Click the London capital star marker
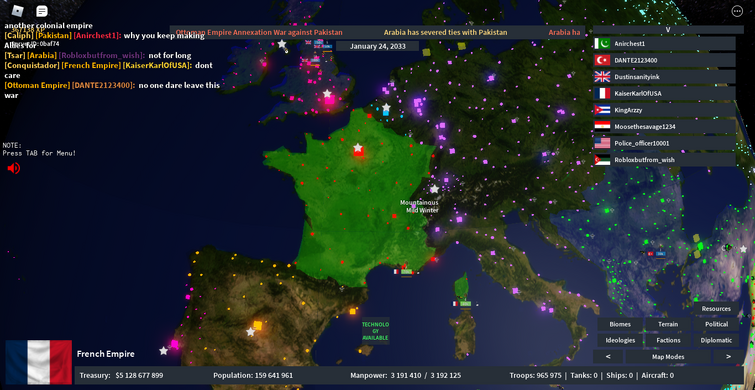This screenshot has height=390, width=755. coord(327,93)
